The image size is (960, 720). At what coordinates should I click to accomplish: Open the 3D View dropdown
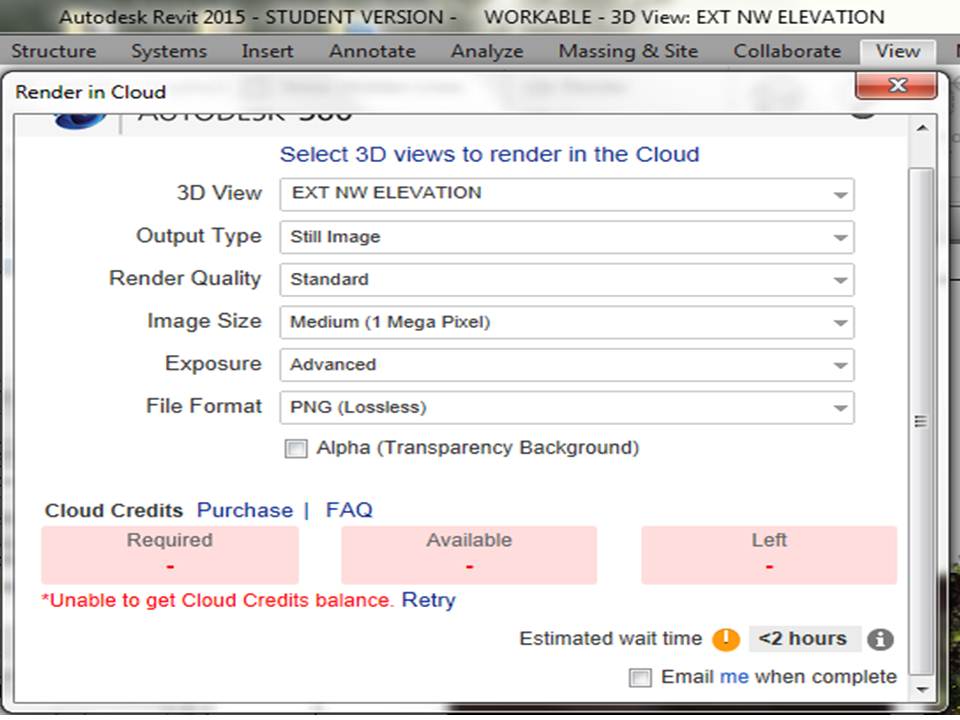coord(567,194)
